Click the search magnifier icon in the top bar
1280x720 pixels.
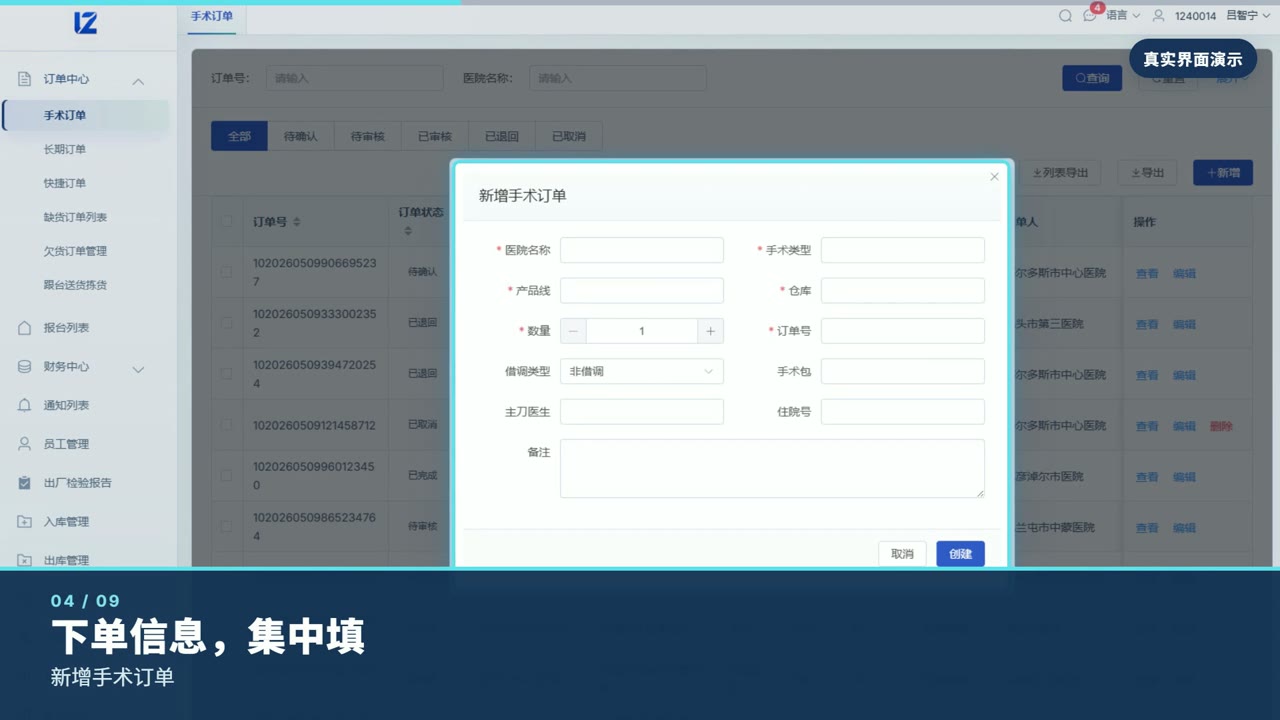pos(1065,16)
